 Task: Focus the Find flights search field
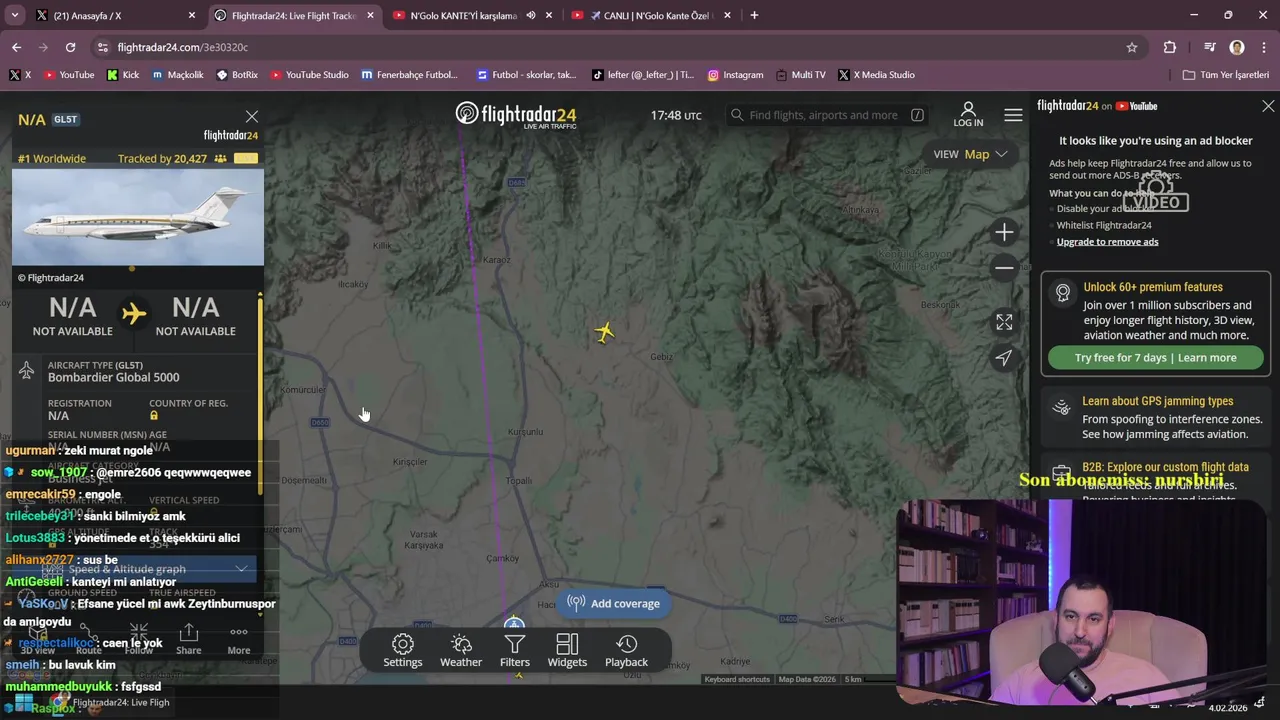pyautogui.click(x=826, y=115)
